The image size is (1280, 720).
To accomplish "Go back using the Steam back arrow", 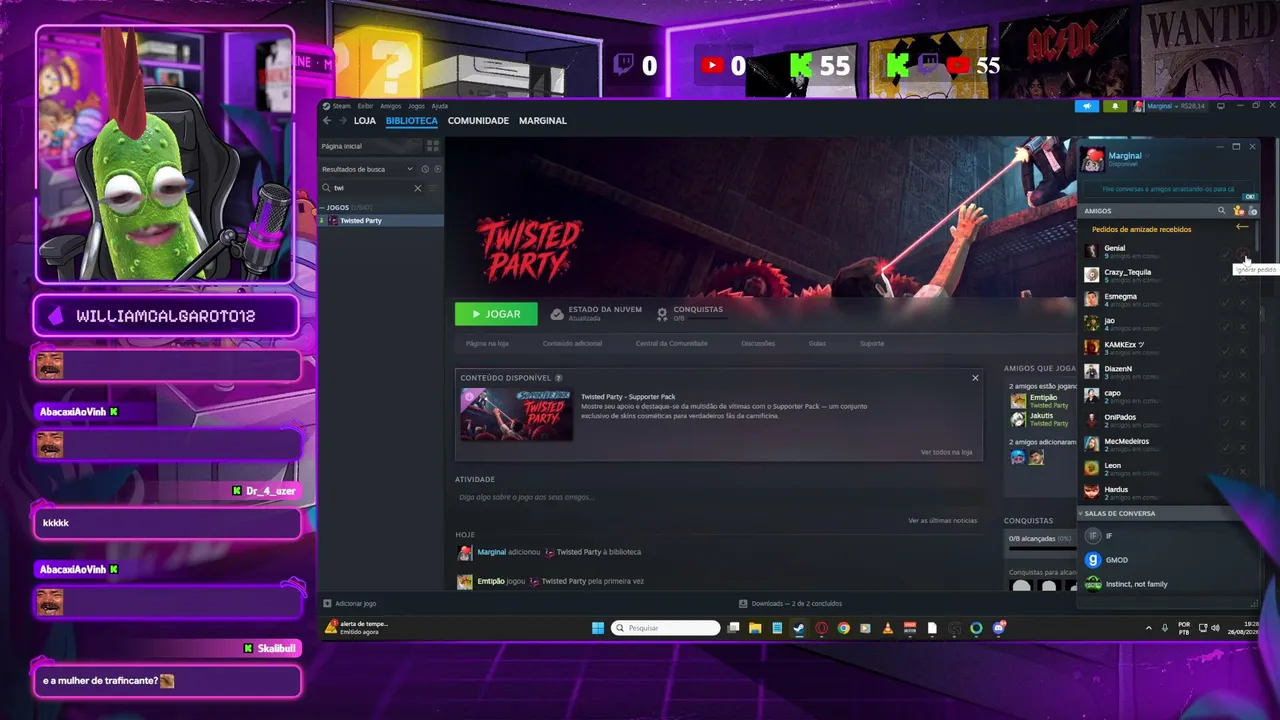I will pos(327,120).
